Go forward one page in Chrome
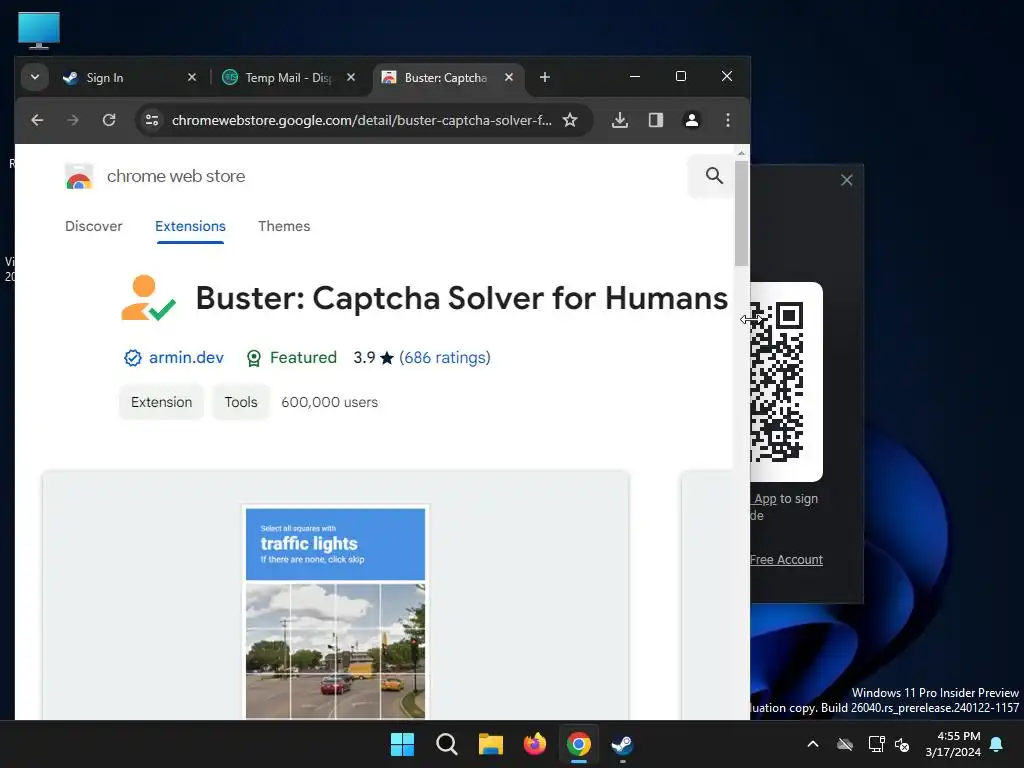Viewport: 1024px width, 768px height. (73, 120)
